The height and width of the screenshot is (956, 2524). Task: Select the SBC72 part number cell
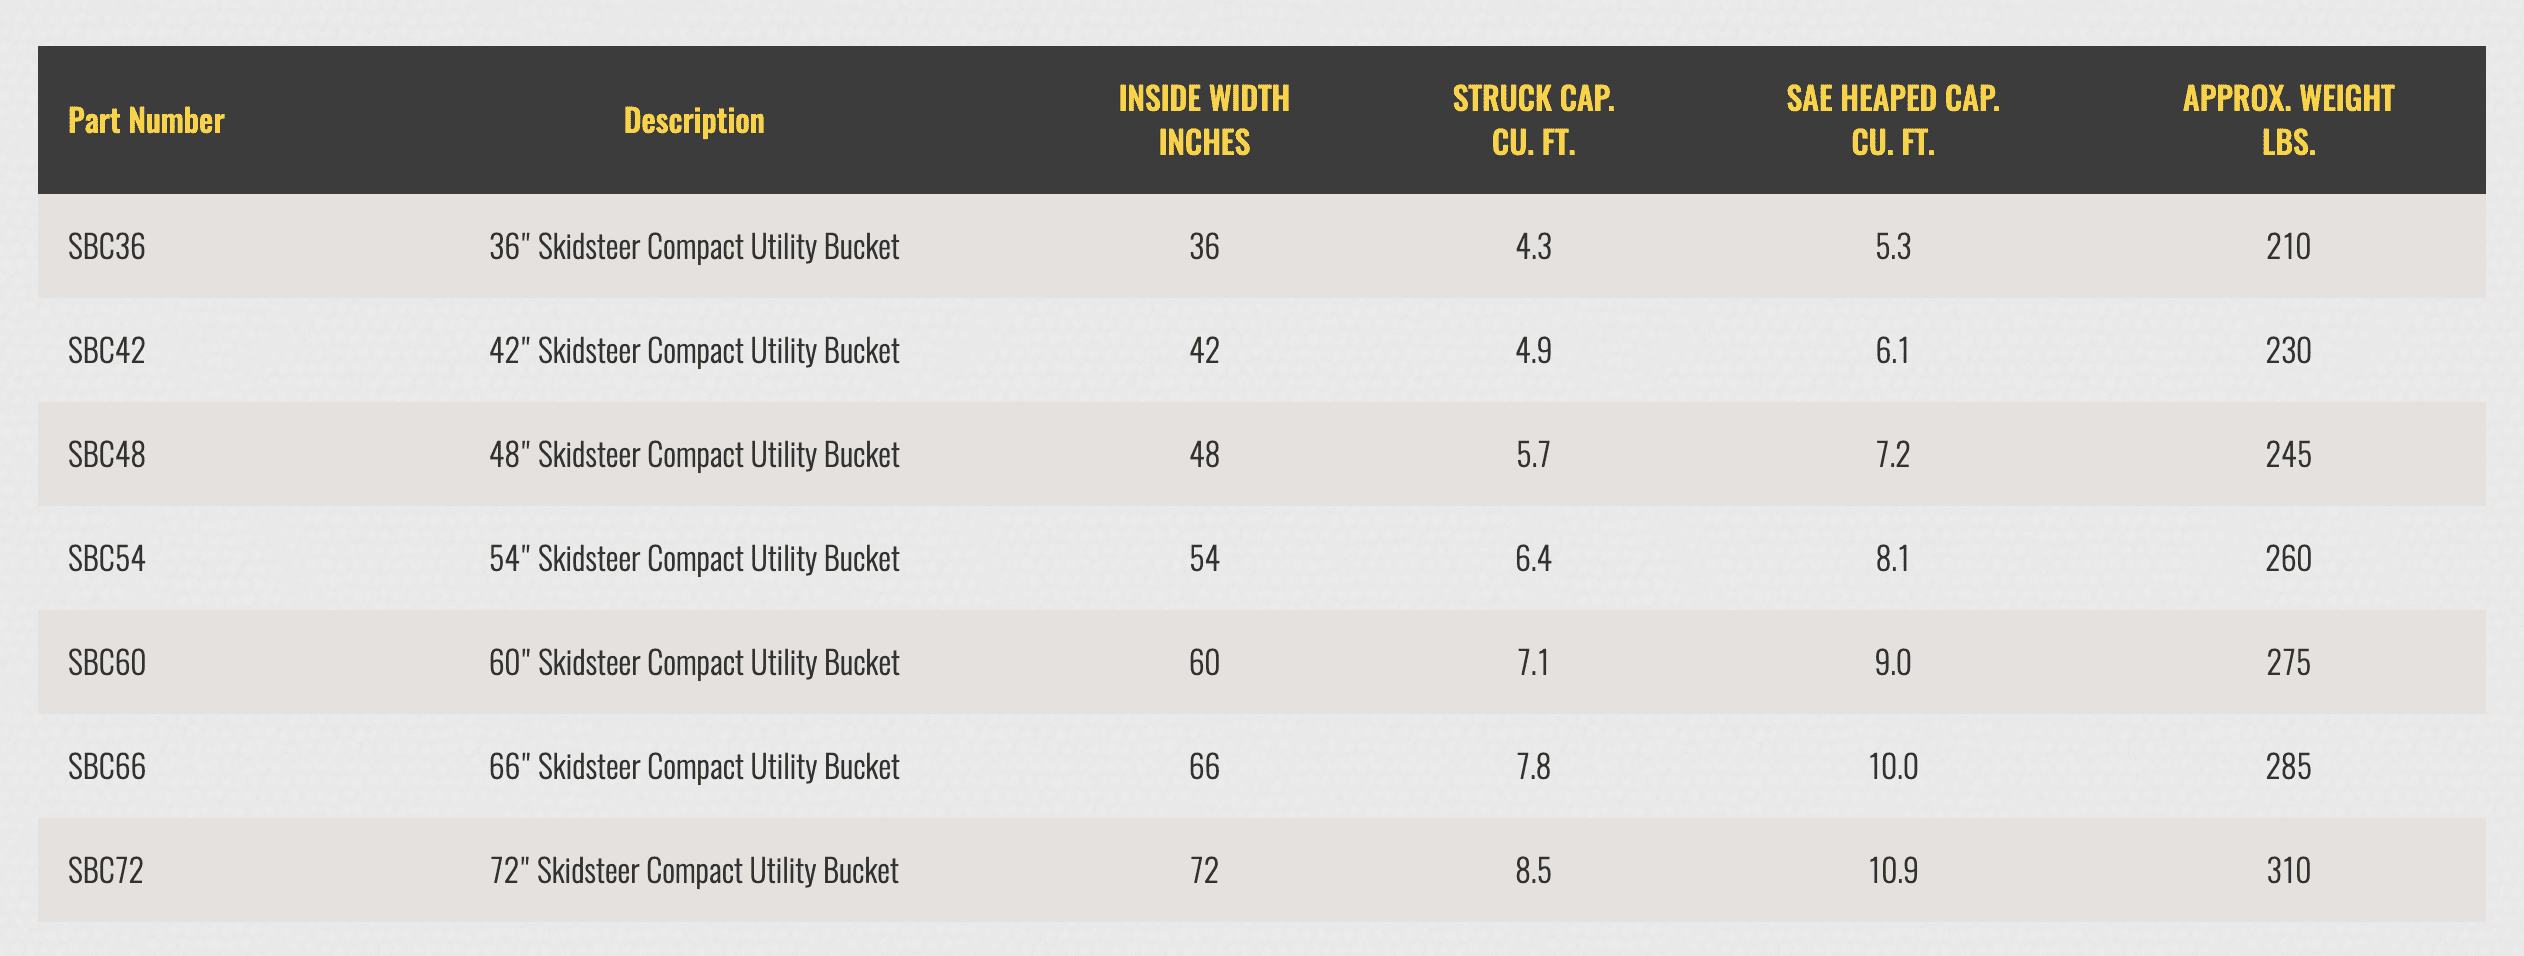106,871
